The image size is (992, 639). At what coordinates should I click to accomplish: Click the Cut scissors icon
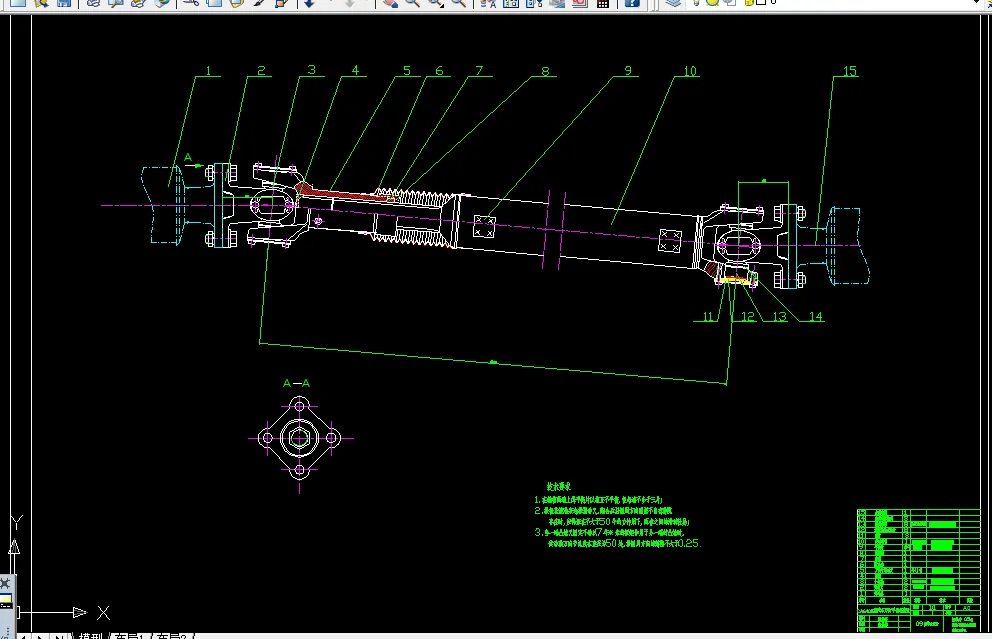click(191, 3)
